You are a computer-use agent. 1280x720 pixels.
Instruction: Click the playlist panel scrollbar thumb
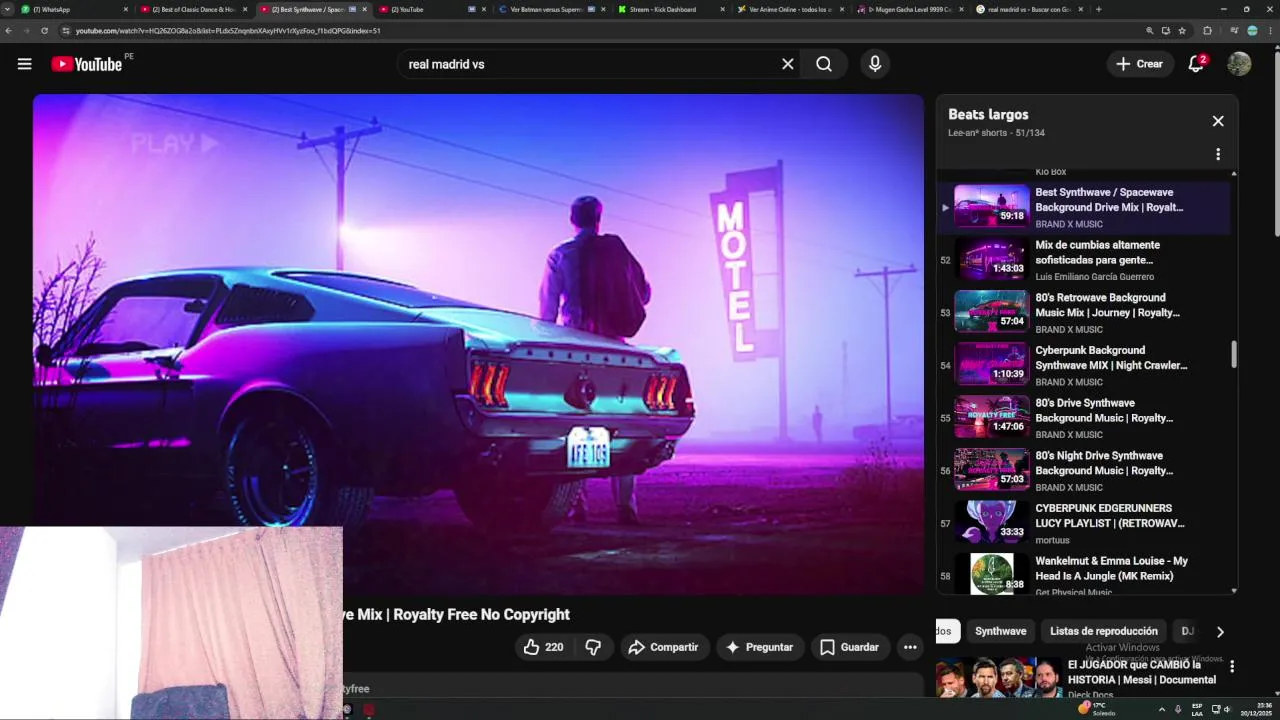click(1234, 354)
